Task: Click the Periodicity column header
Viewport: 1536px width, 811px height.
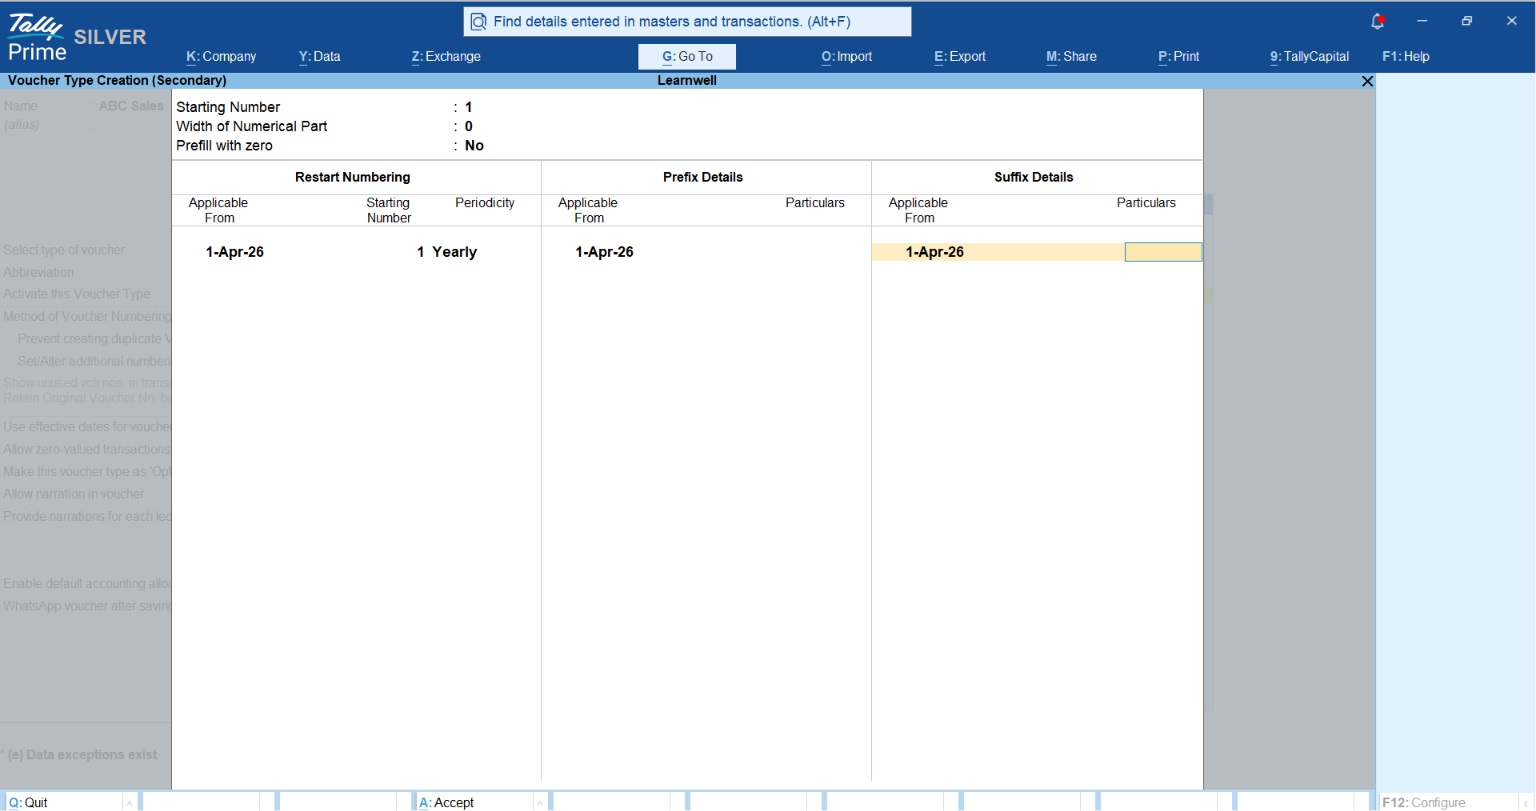Action: (485, 203)
